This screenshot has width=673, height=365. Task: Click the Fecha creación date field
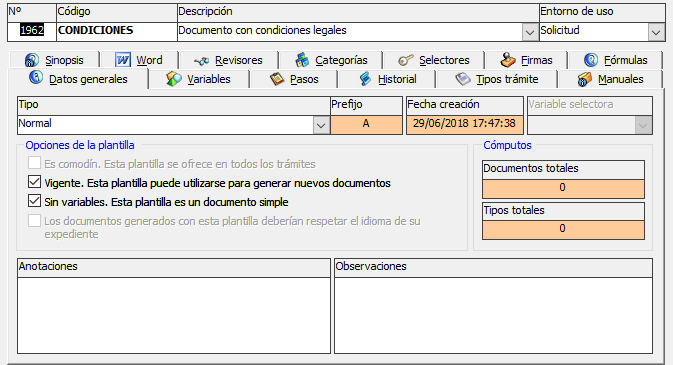(464, 125)
